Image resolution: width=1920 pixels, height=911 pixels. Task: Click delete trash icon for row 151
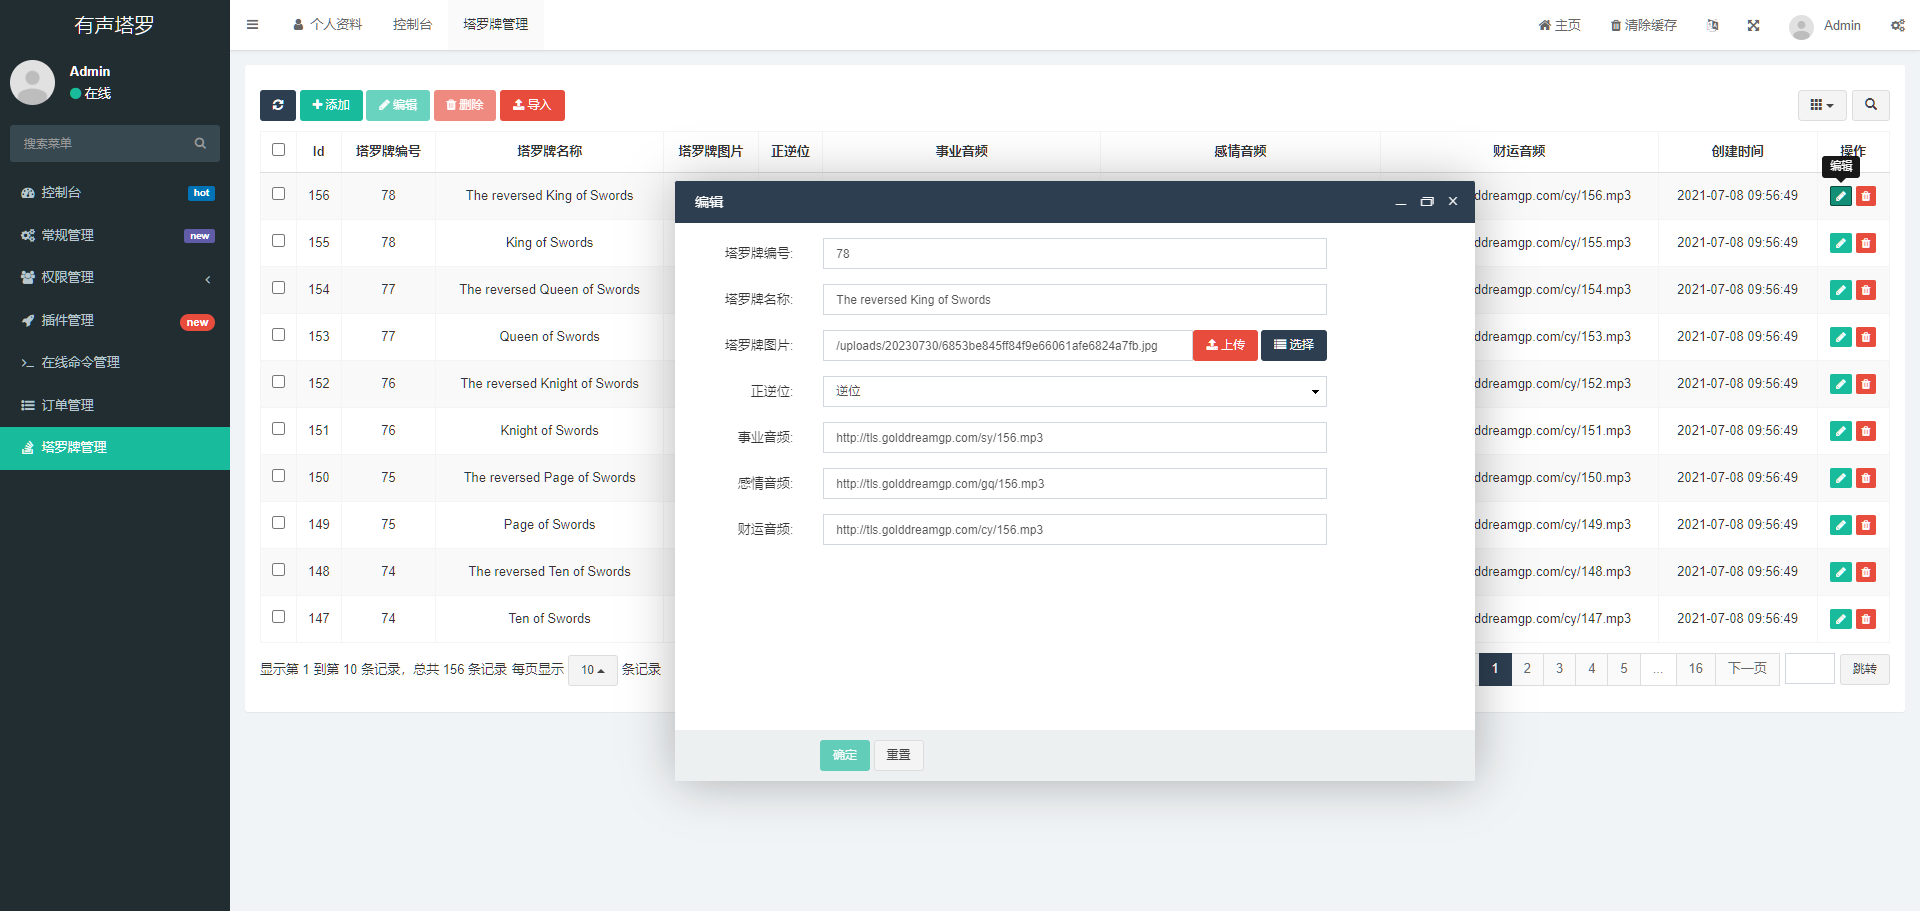coord(1866,431)
